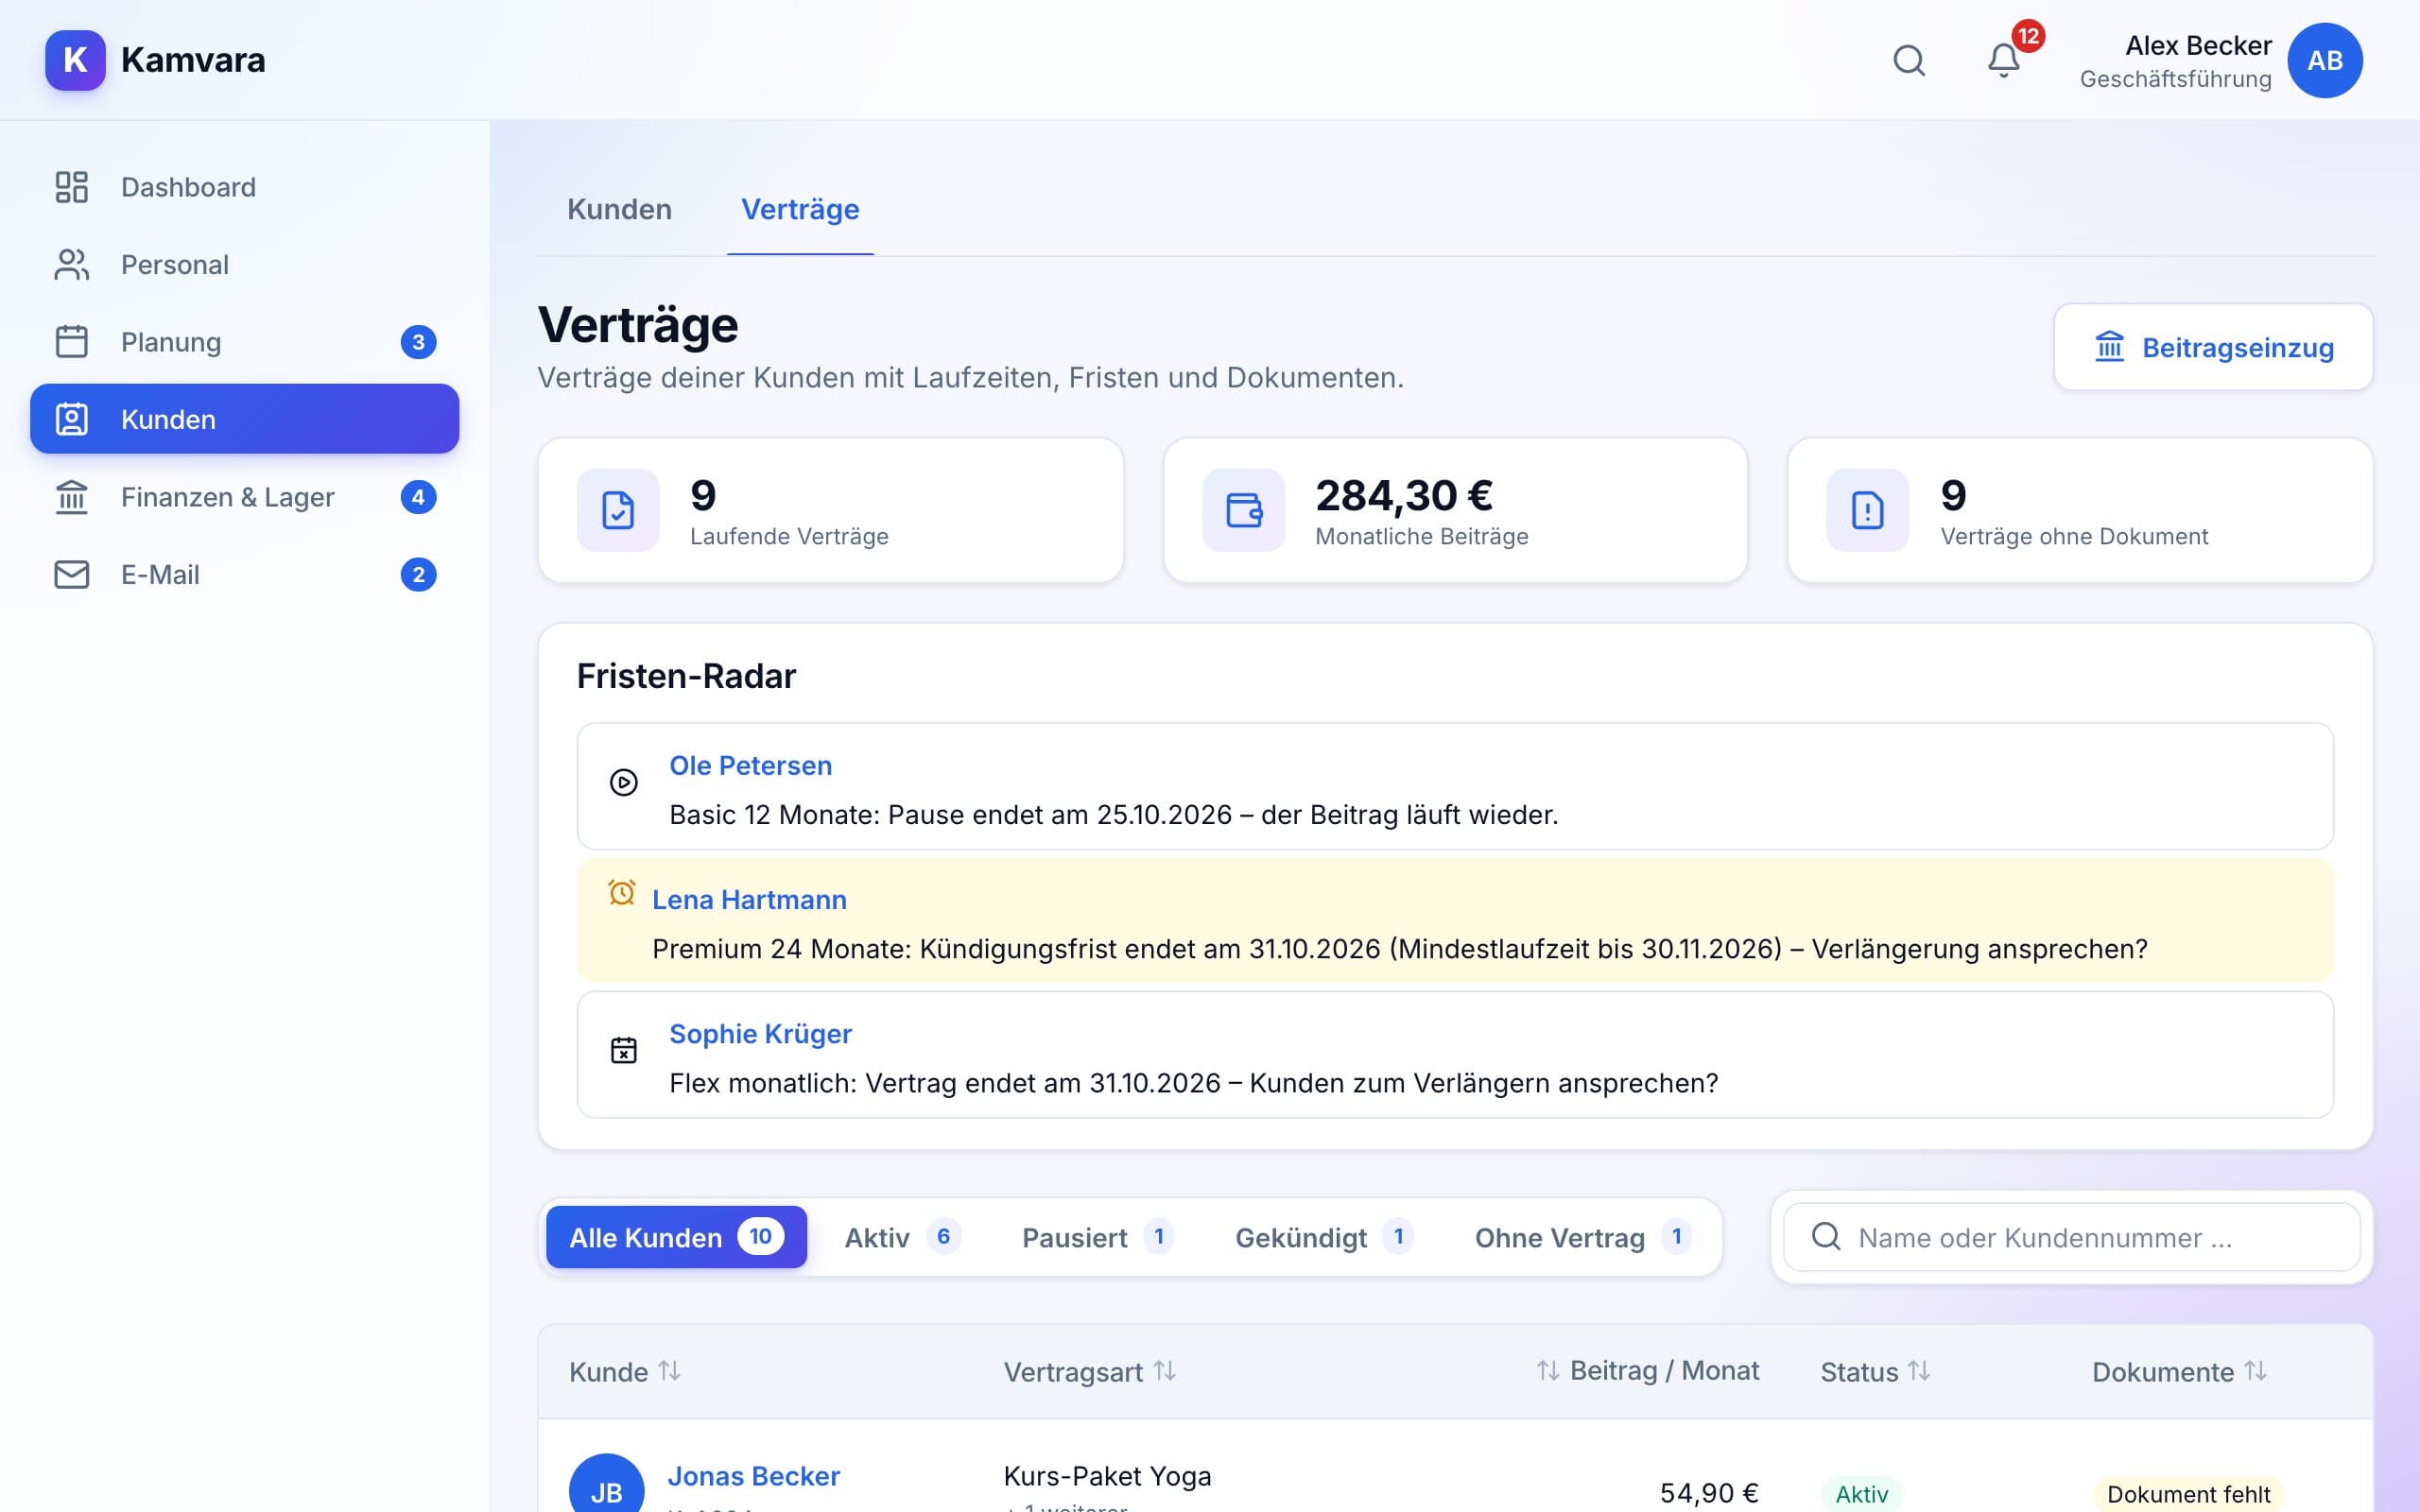Focus the Name oder Kundennummer search field

[x=2071, y=1237]
